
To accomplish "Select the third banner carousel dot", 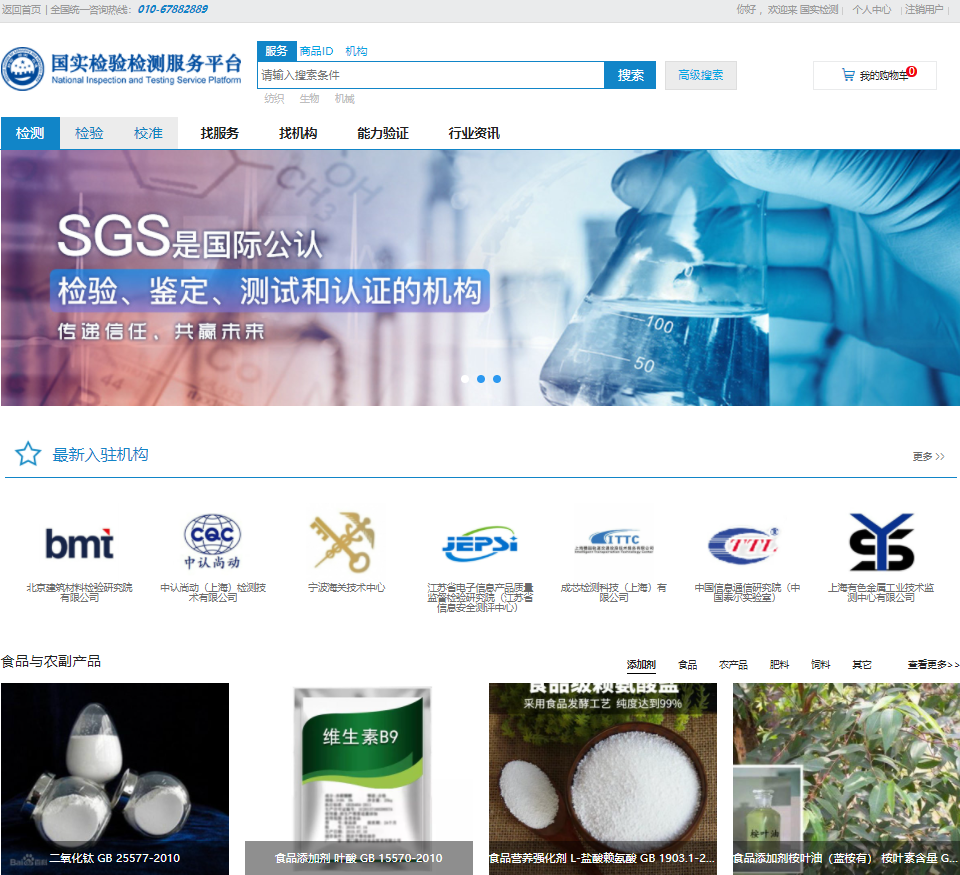I will tap(497, 379).
